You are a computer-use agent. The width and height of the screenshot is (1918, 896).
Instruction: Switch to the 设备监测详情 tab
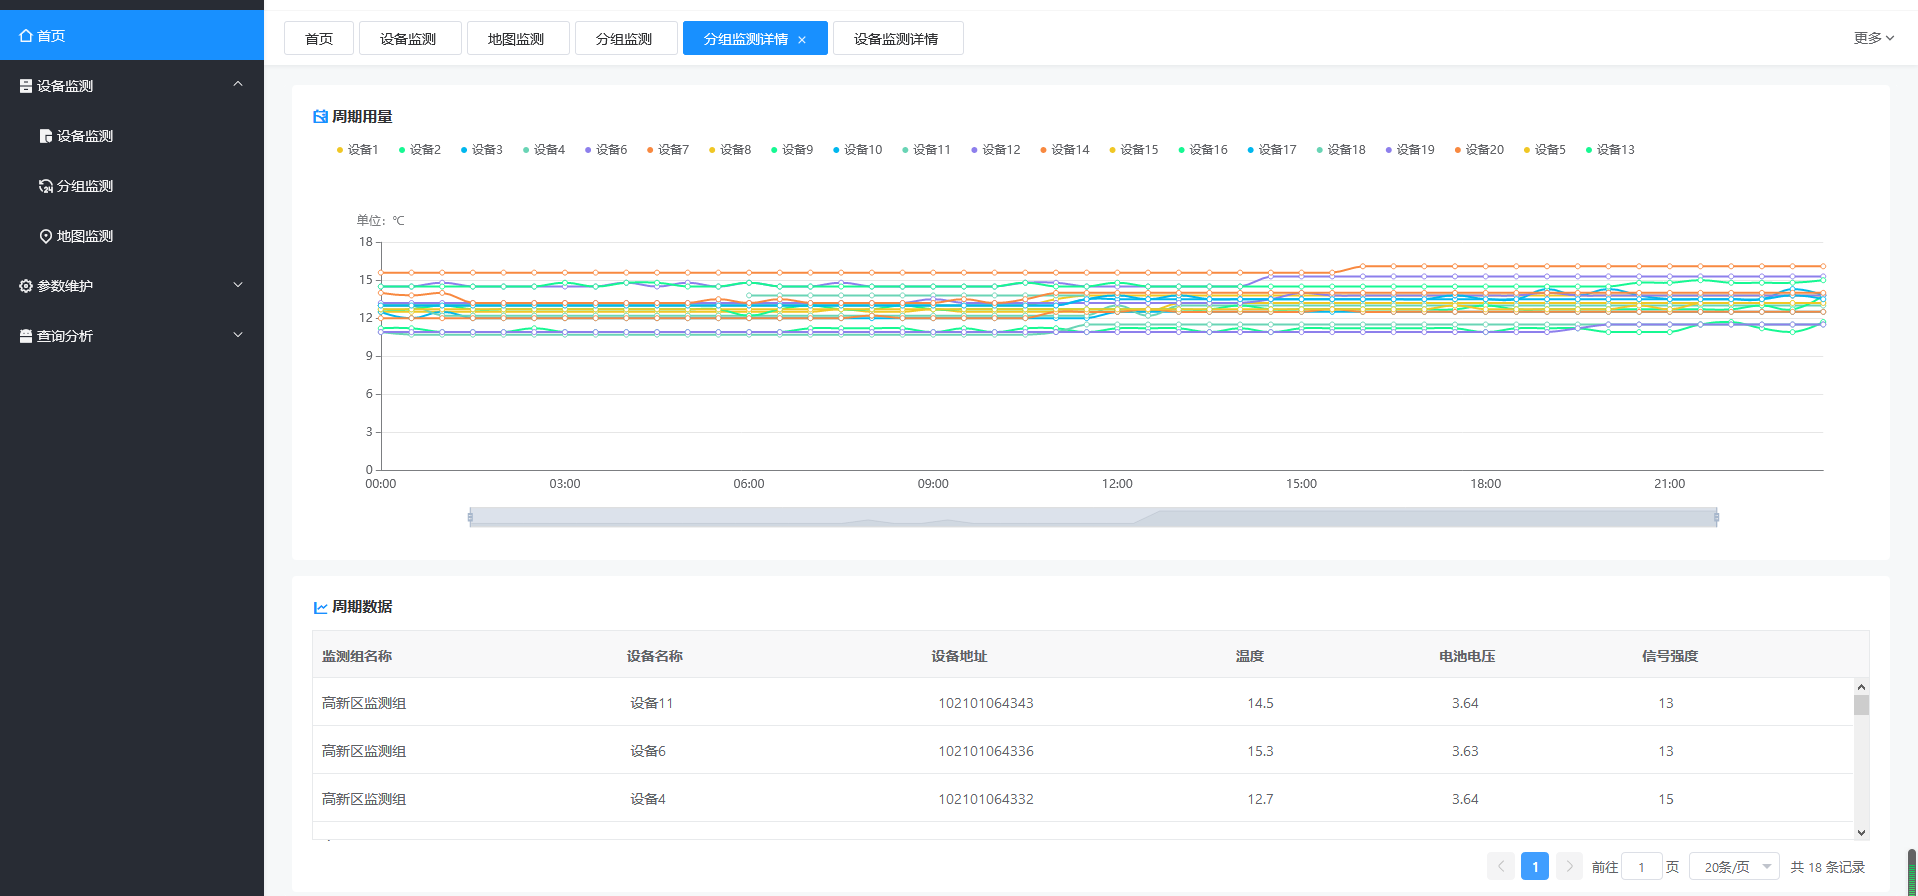[x=897, y=39]
